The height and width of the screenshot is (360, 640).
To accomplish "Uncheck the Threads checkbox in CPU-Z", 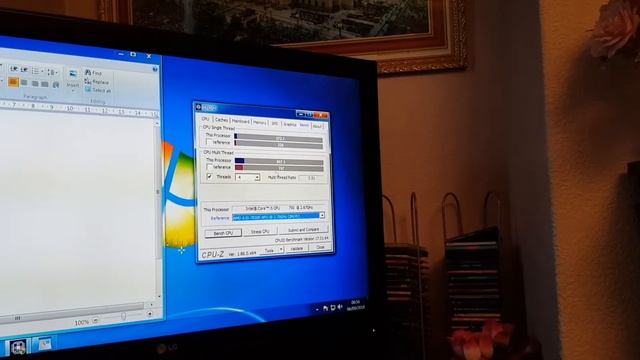I will point(210,176).
